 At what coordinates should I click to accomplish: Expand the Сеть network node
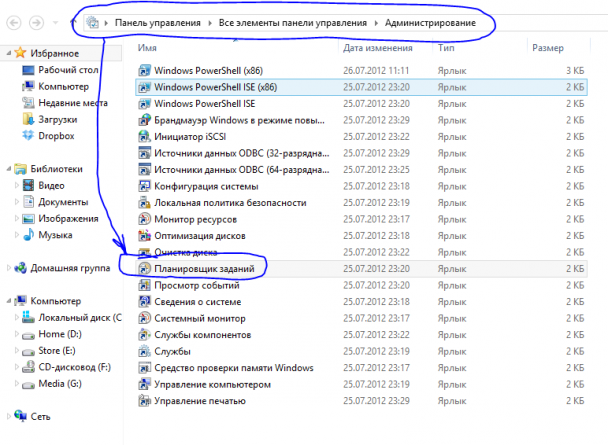click(x=9, y=417)
